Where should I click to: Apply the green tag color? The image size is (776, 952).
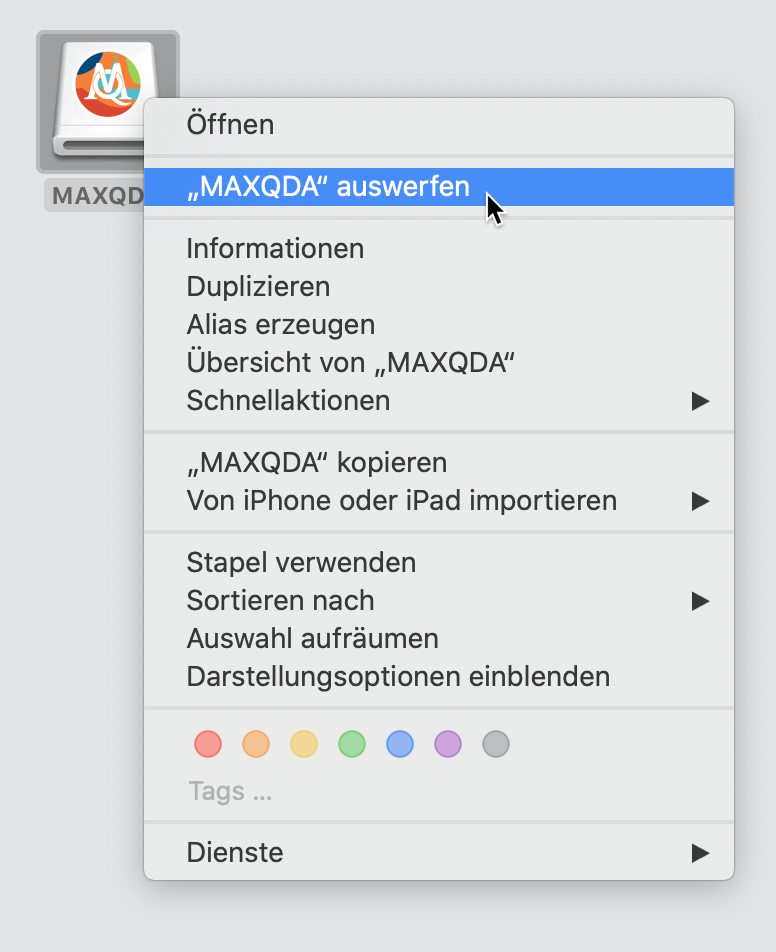[x=352, y=744]
